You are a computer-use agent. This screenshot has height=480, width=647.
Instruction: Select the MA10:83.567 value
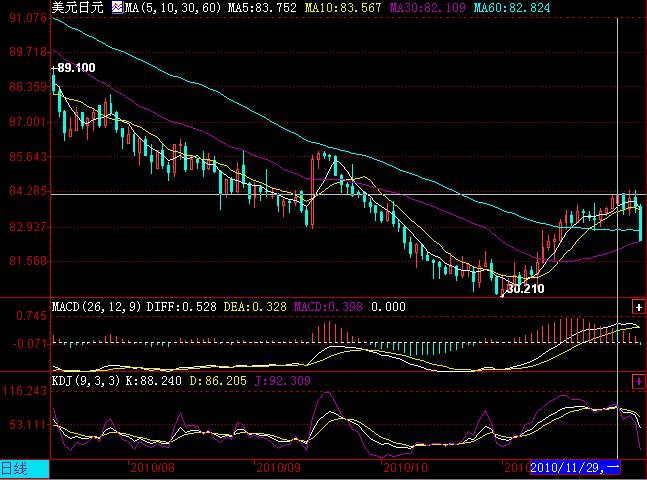point(343,8)
